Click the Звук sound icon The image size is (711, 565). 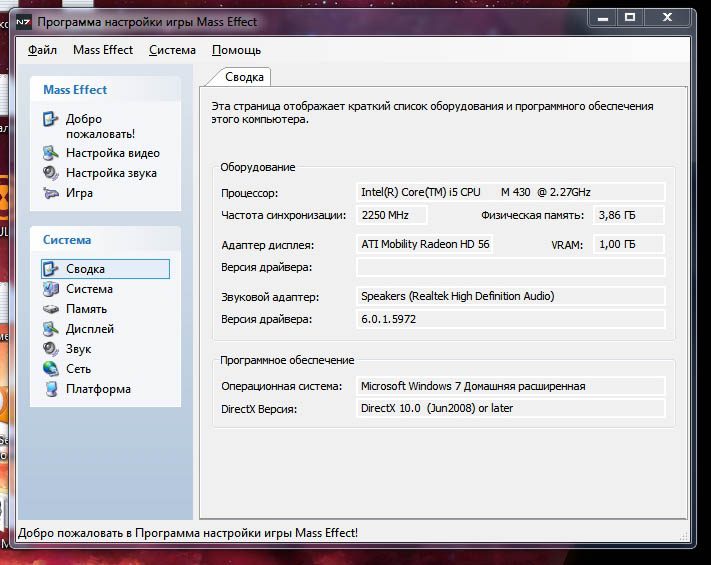pos(50,349)
